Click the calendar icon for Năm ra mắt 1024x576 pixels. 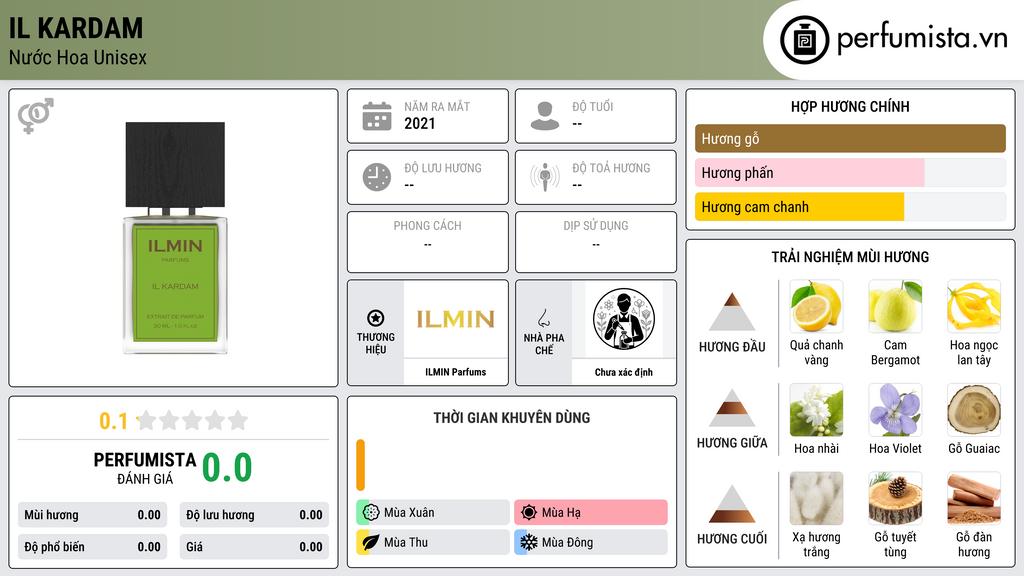pos(377,116)
